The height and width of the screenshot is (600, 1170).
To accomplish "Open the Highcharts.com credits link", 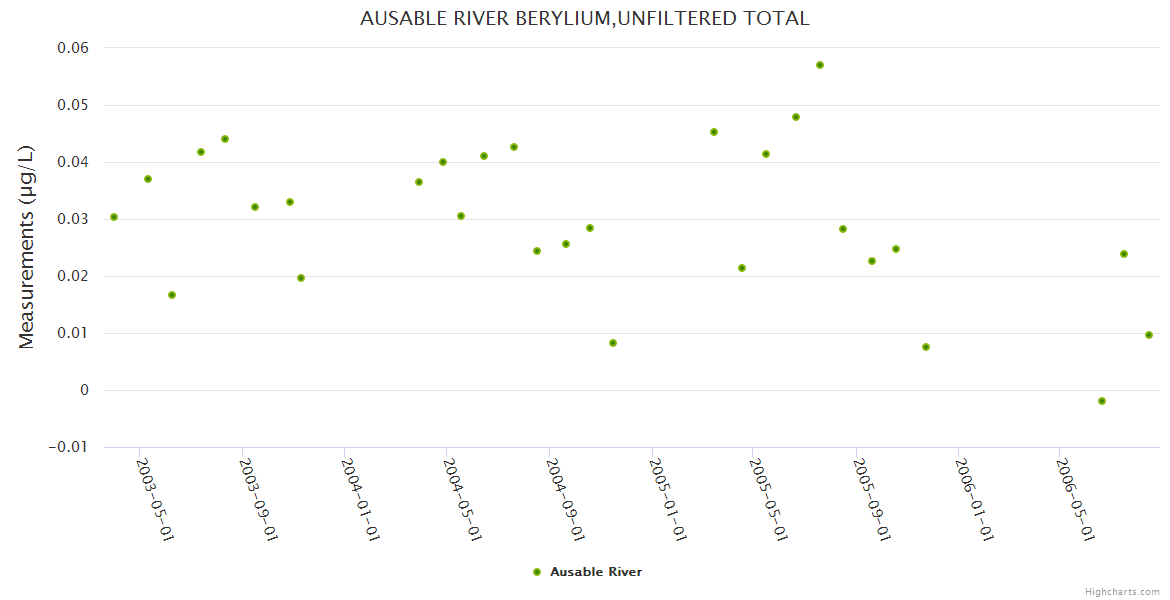I will coord(1122,591).
